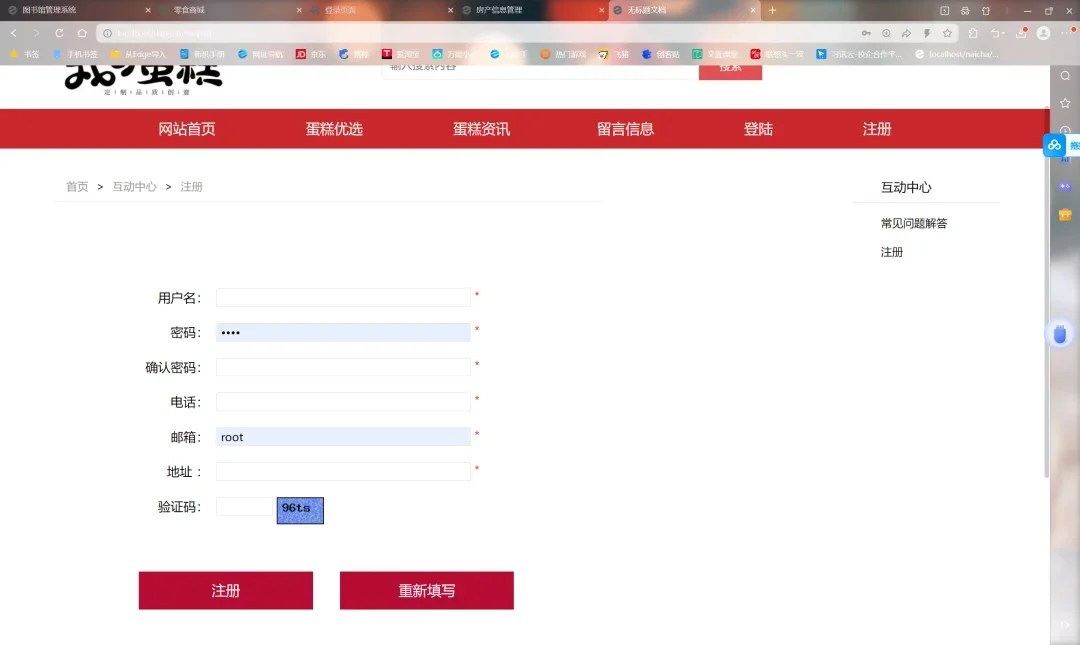
Task: Click the bookmark star in the address bar
Action: pos(947,33)
